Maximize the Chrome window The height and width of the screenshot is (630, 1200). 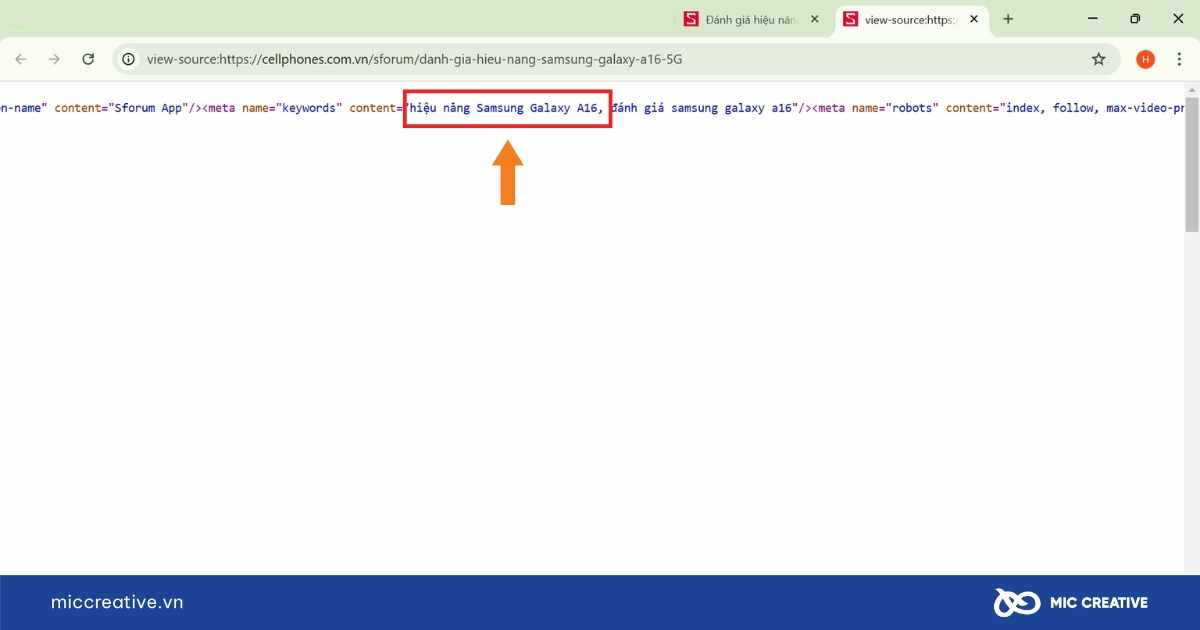click(1135, 19)
